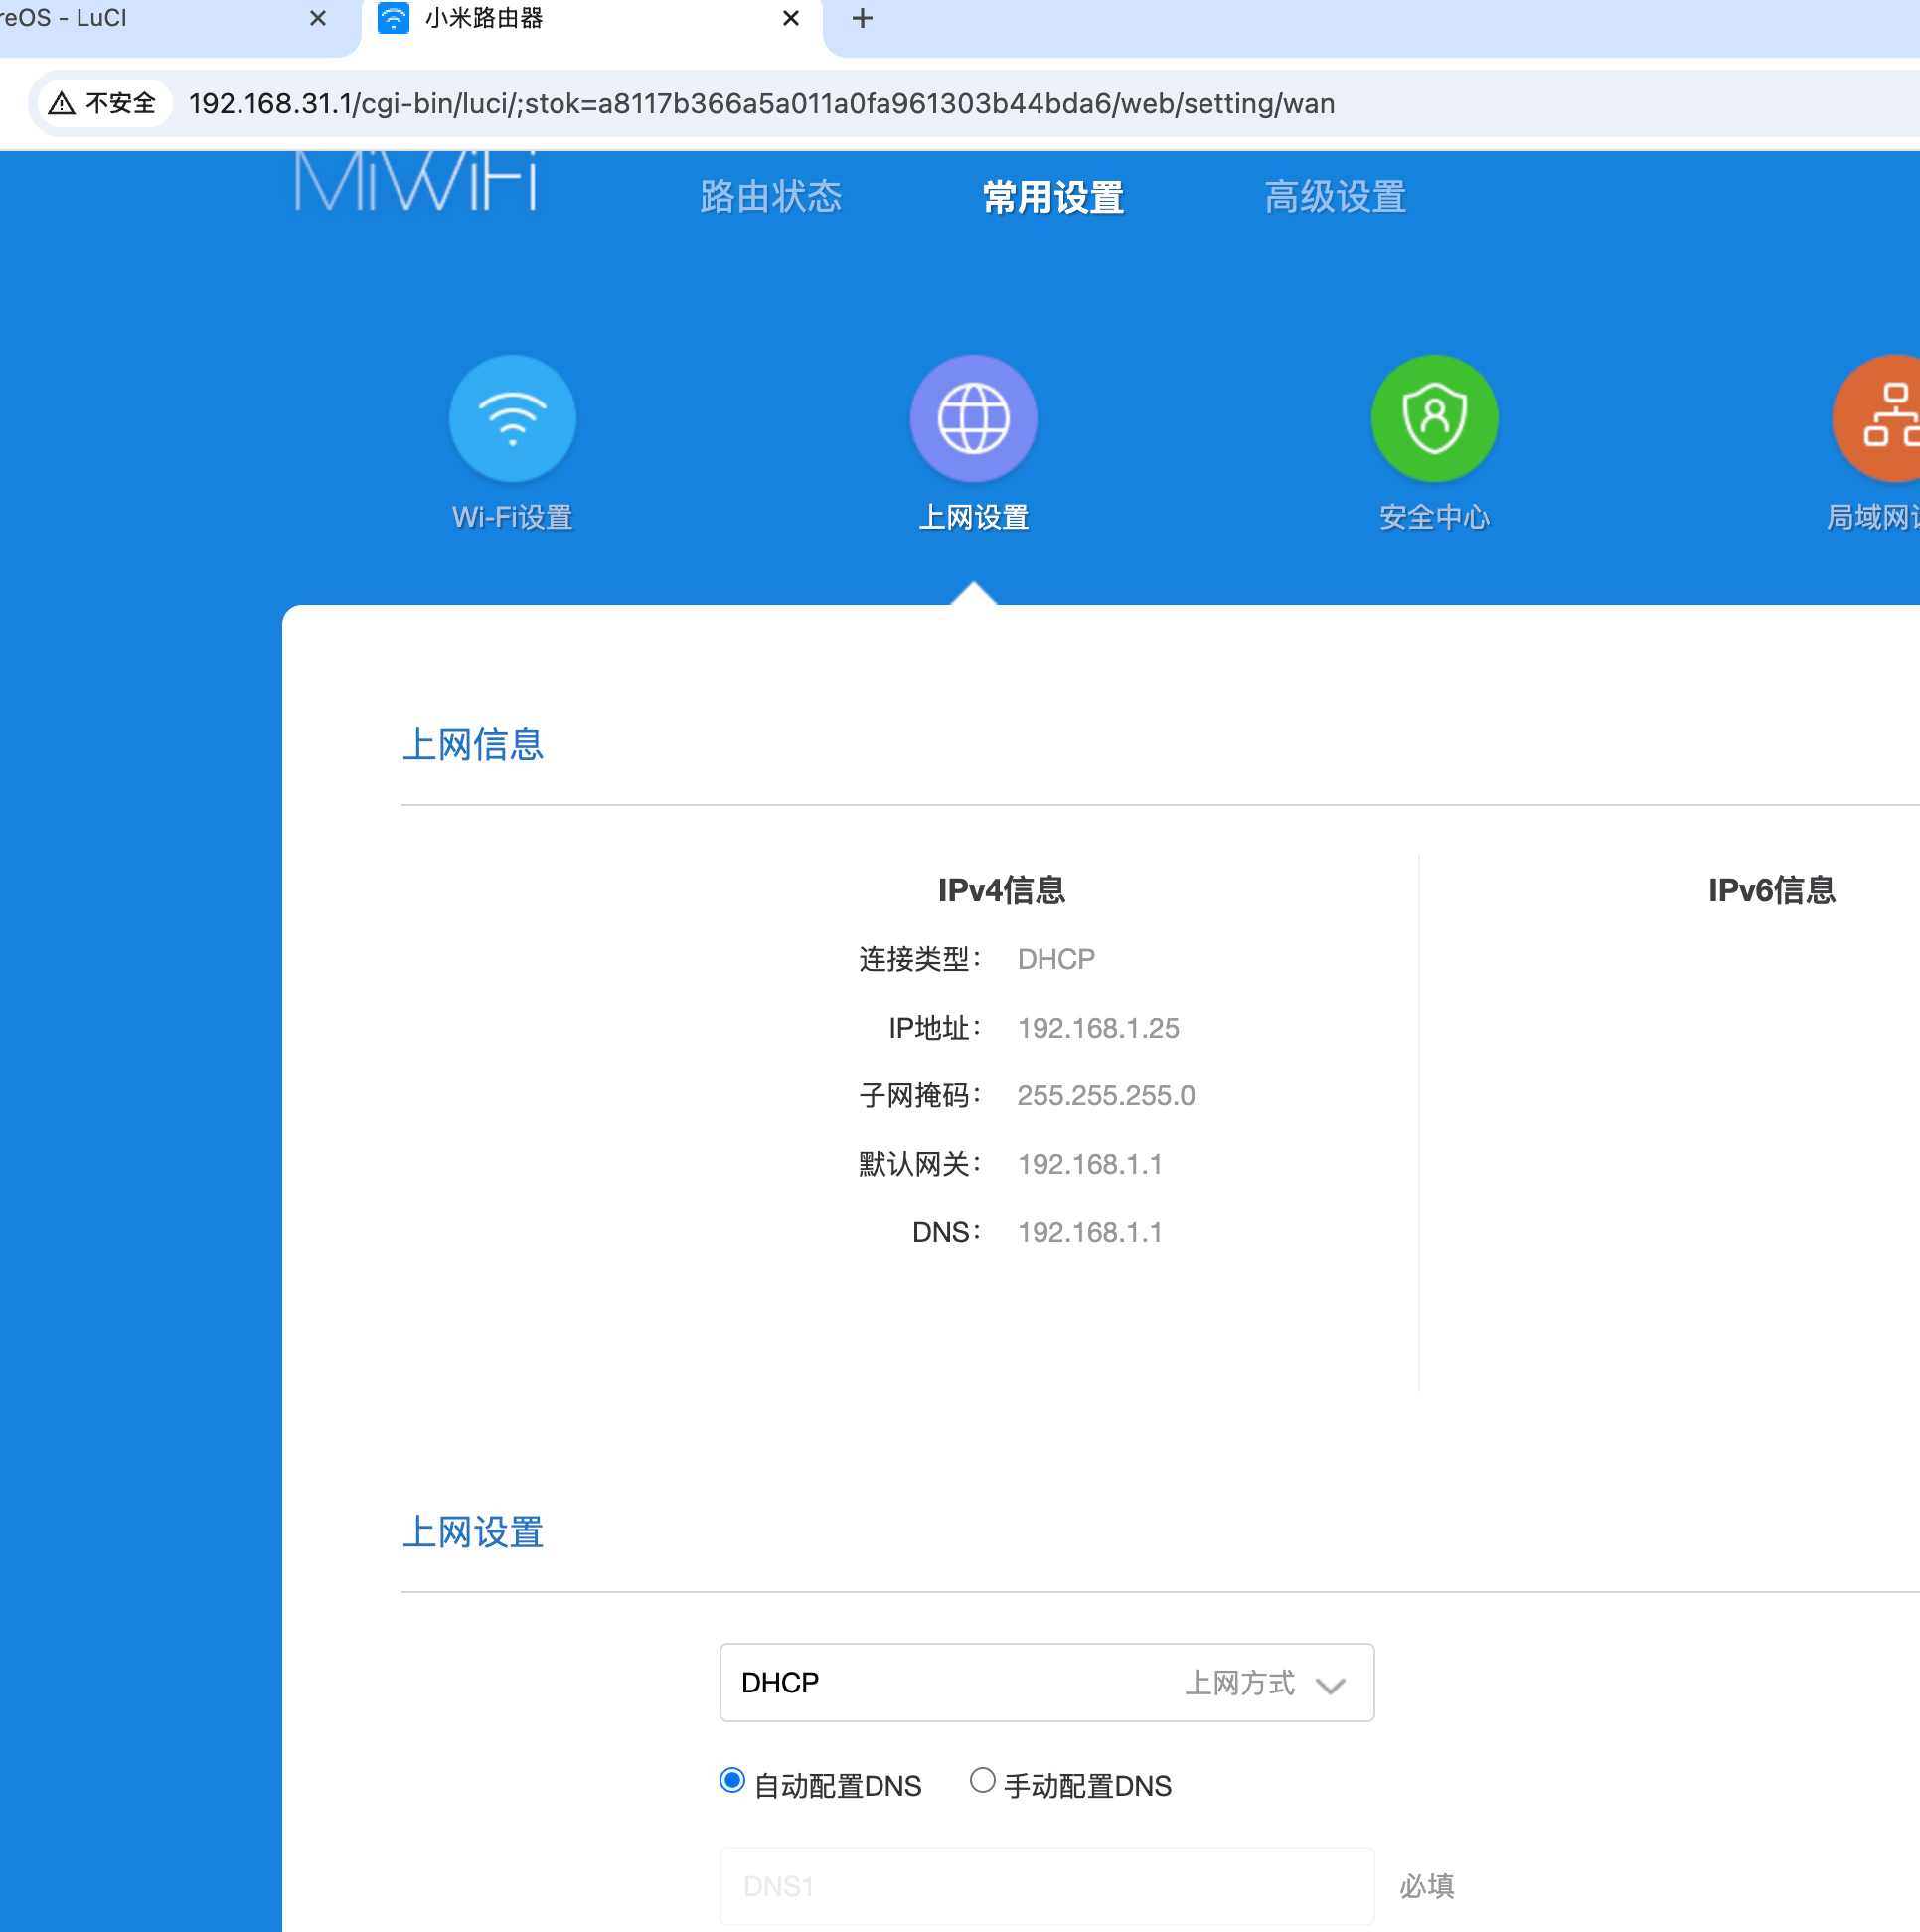This screenshot has height=1932, width=1920.
Task: Click the MiWiFi logo
Action: pos(415,181)
